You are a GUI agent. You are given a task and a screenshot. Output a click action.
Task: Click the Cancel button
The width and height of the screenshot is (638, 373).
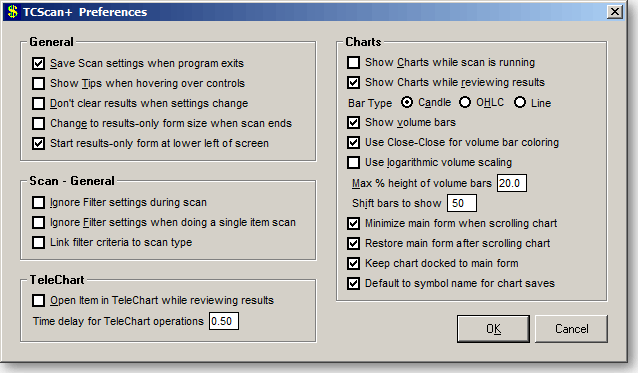pyautogui.click(x=571, y=329)
